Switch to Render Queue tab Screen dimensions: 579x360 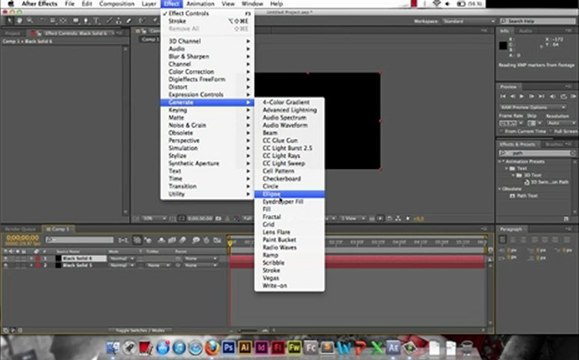pos(20,229)
